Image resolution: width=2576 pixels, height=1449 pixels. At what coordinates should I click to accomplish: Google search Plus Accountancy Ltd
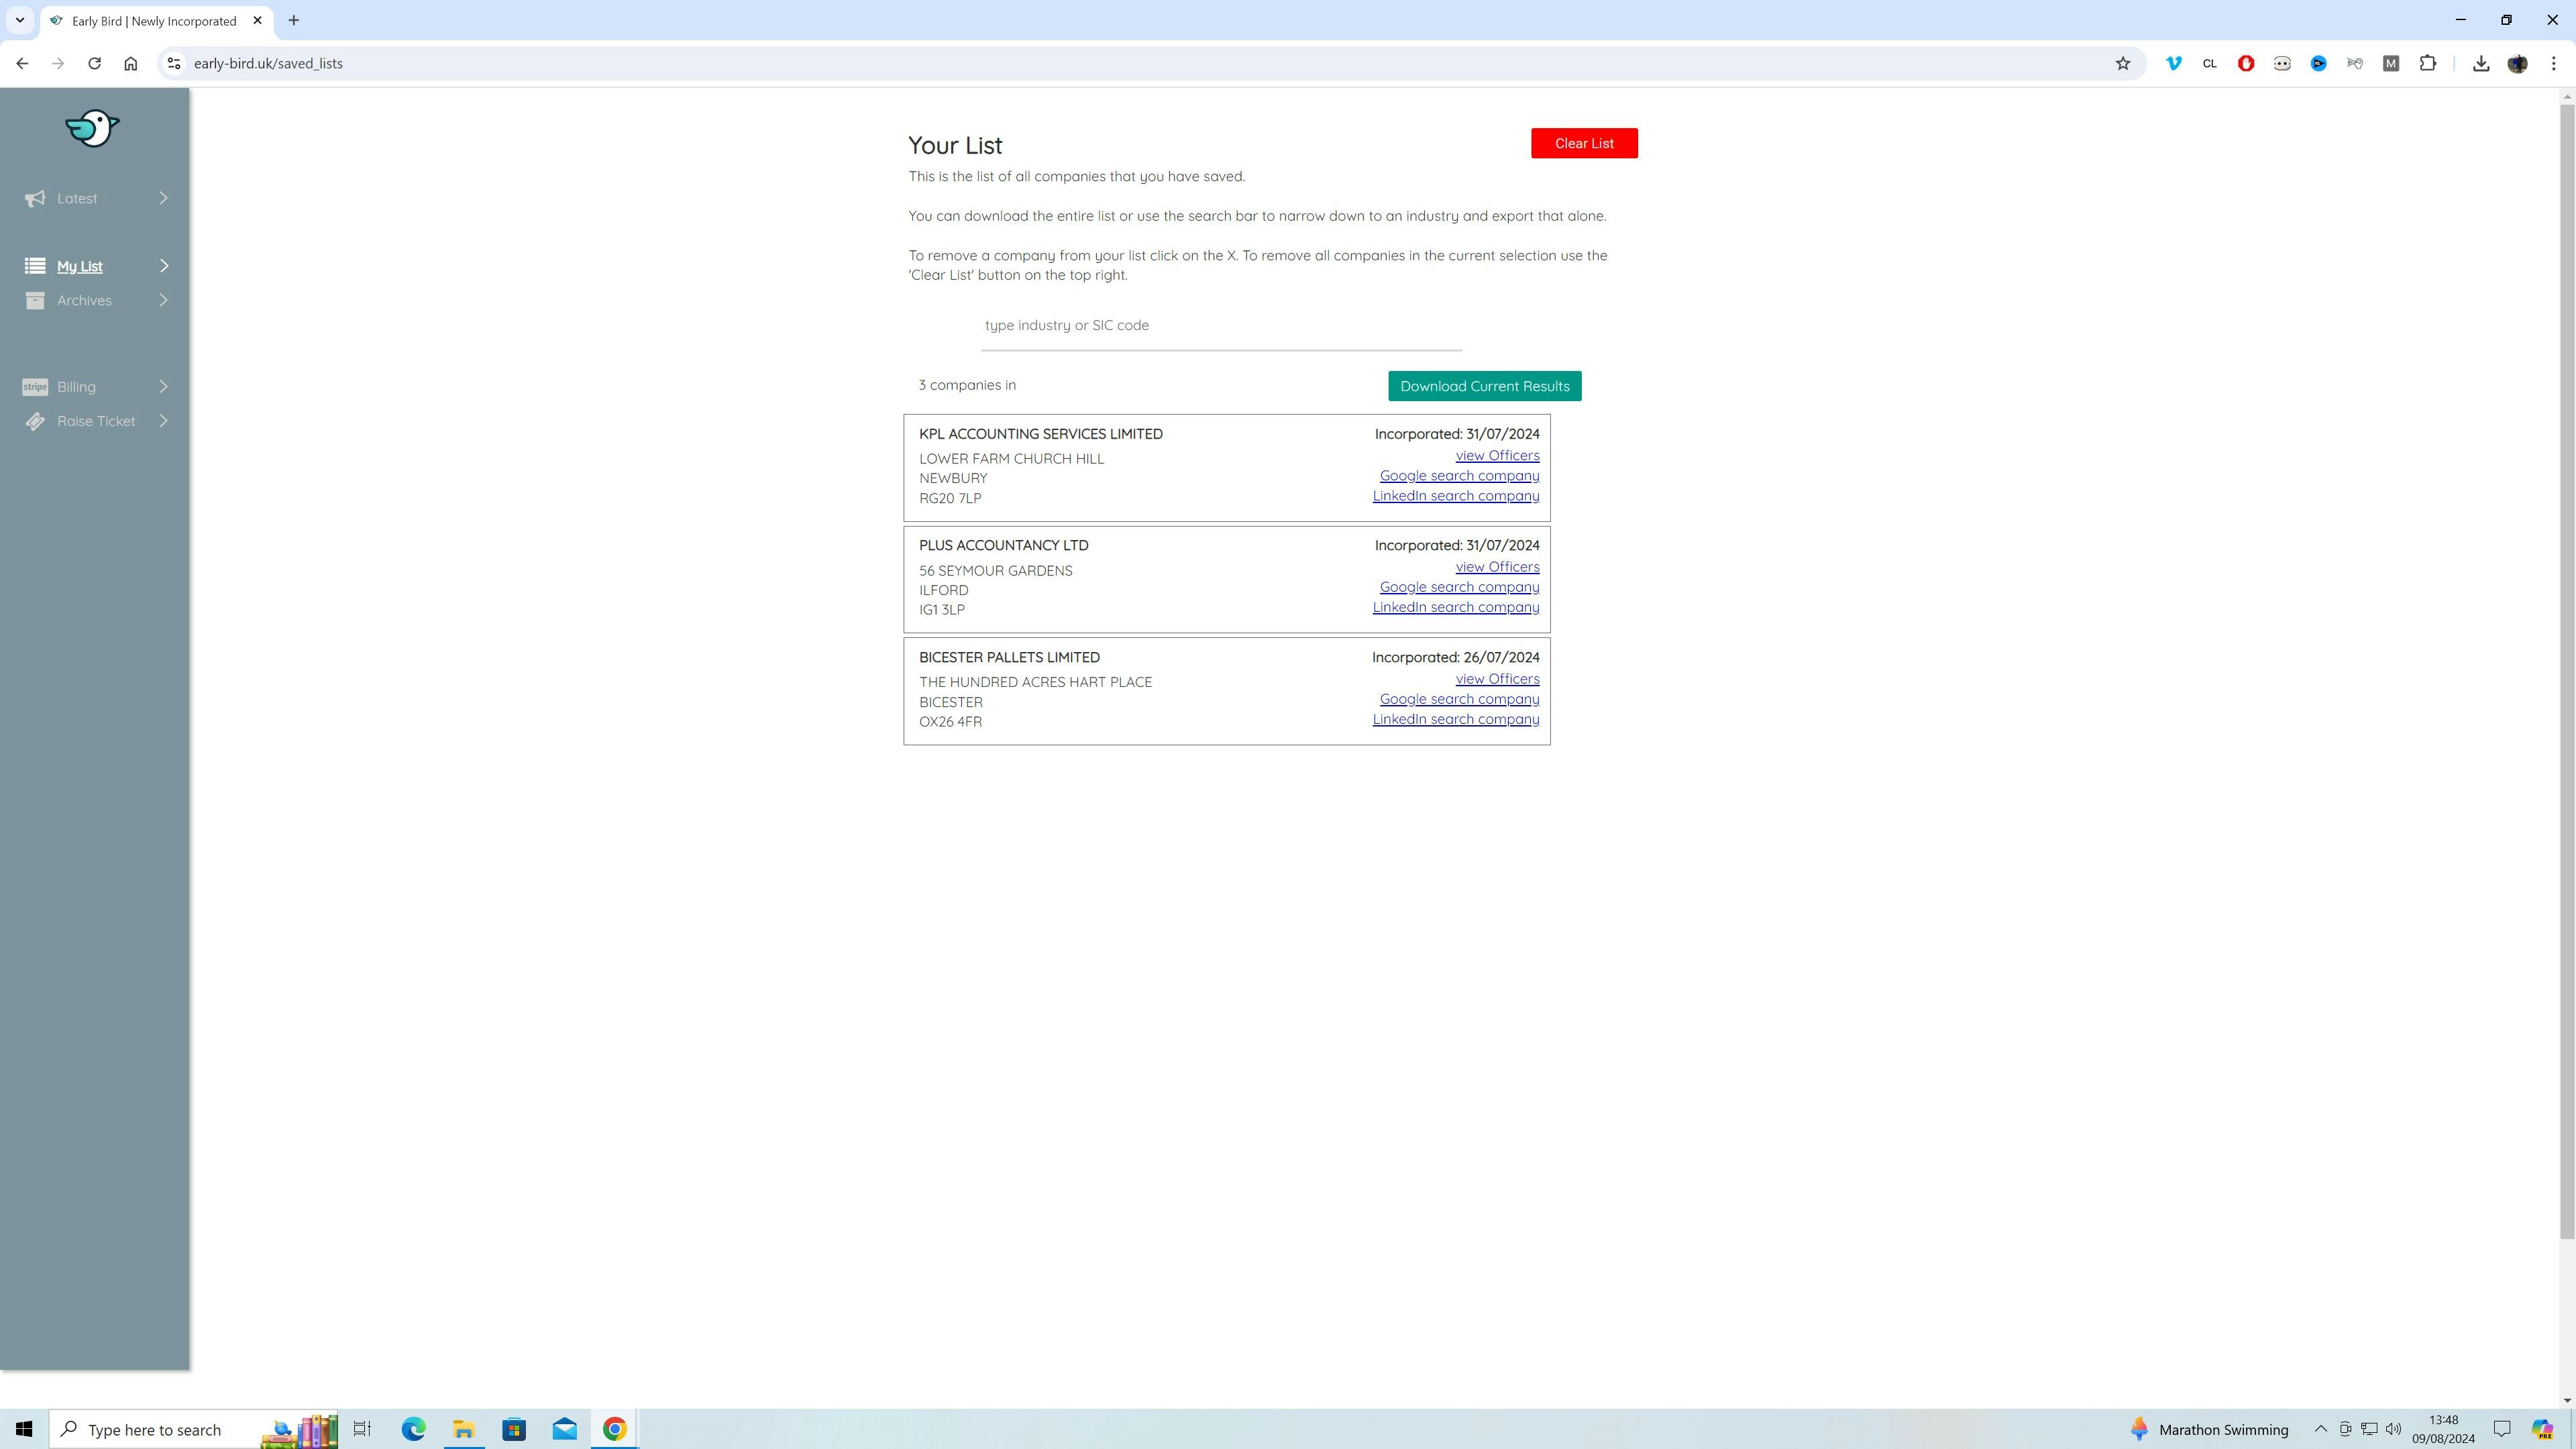1459,587
